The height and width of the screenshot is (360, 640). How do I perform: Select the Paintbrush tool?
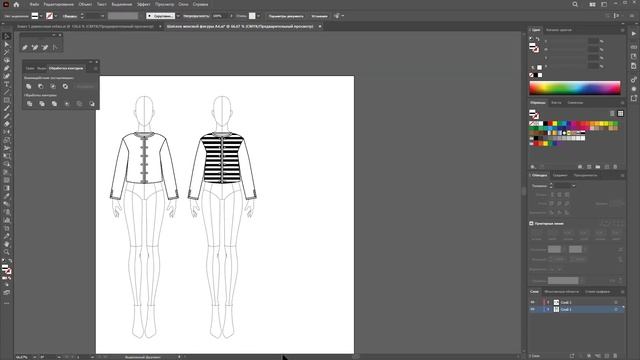tap(7, 108)
